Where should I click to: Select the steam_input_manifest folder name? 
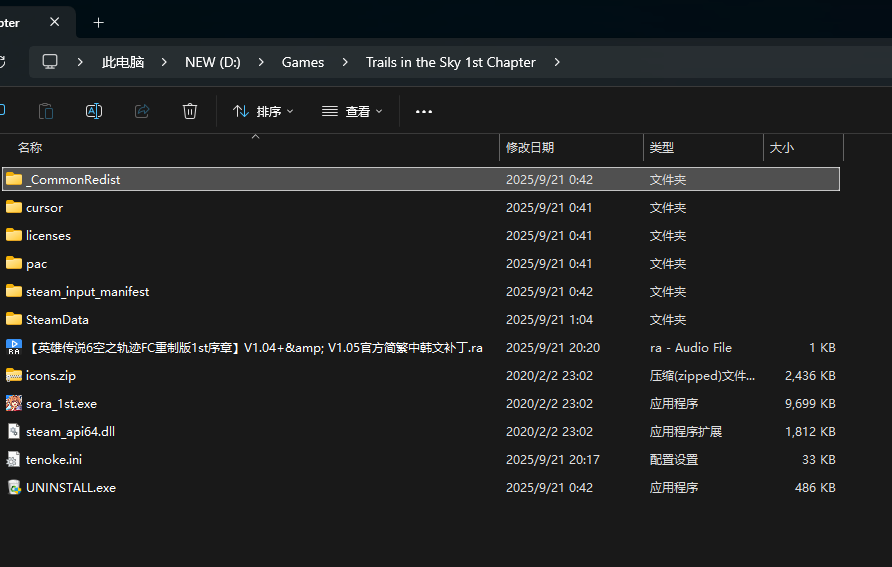88,292
